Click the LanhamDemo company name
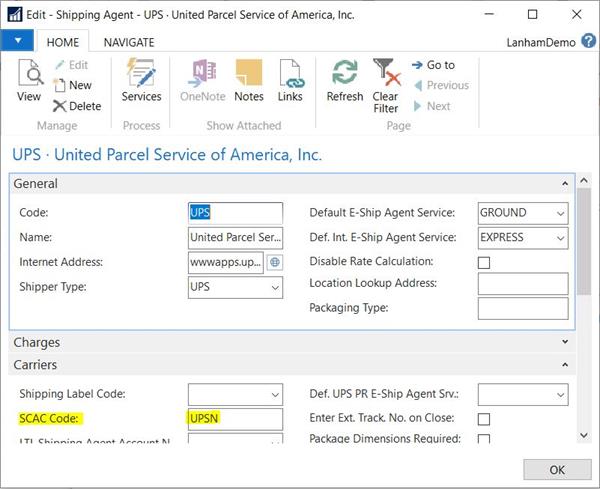600x489 pixels. (541, 42)
